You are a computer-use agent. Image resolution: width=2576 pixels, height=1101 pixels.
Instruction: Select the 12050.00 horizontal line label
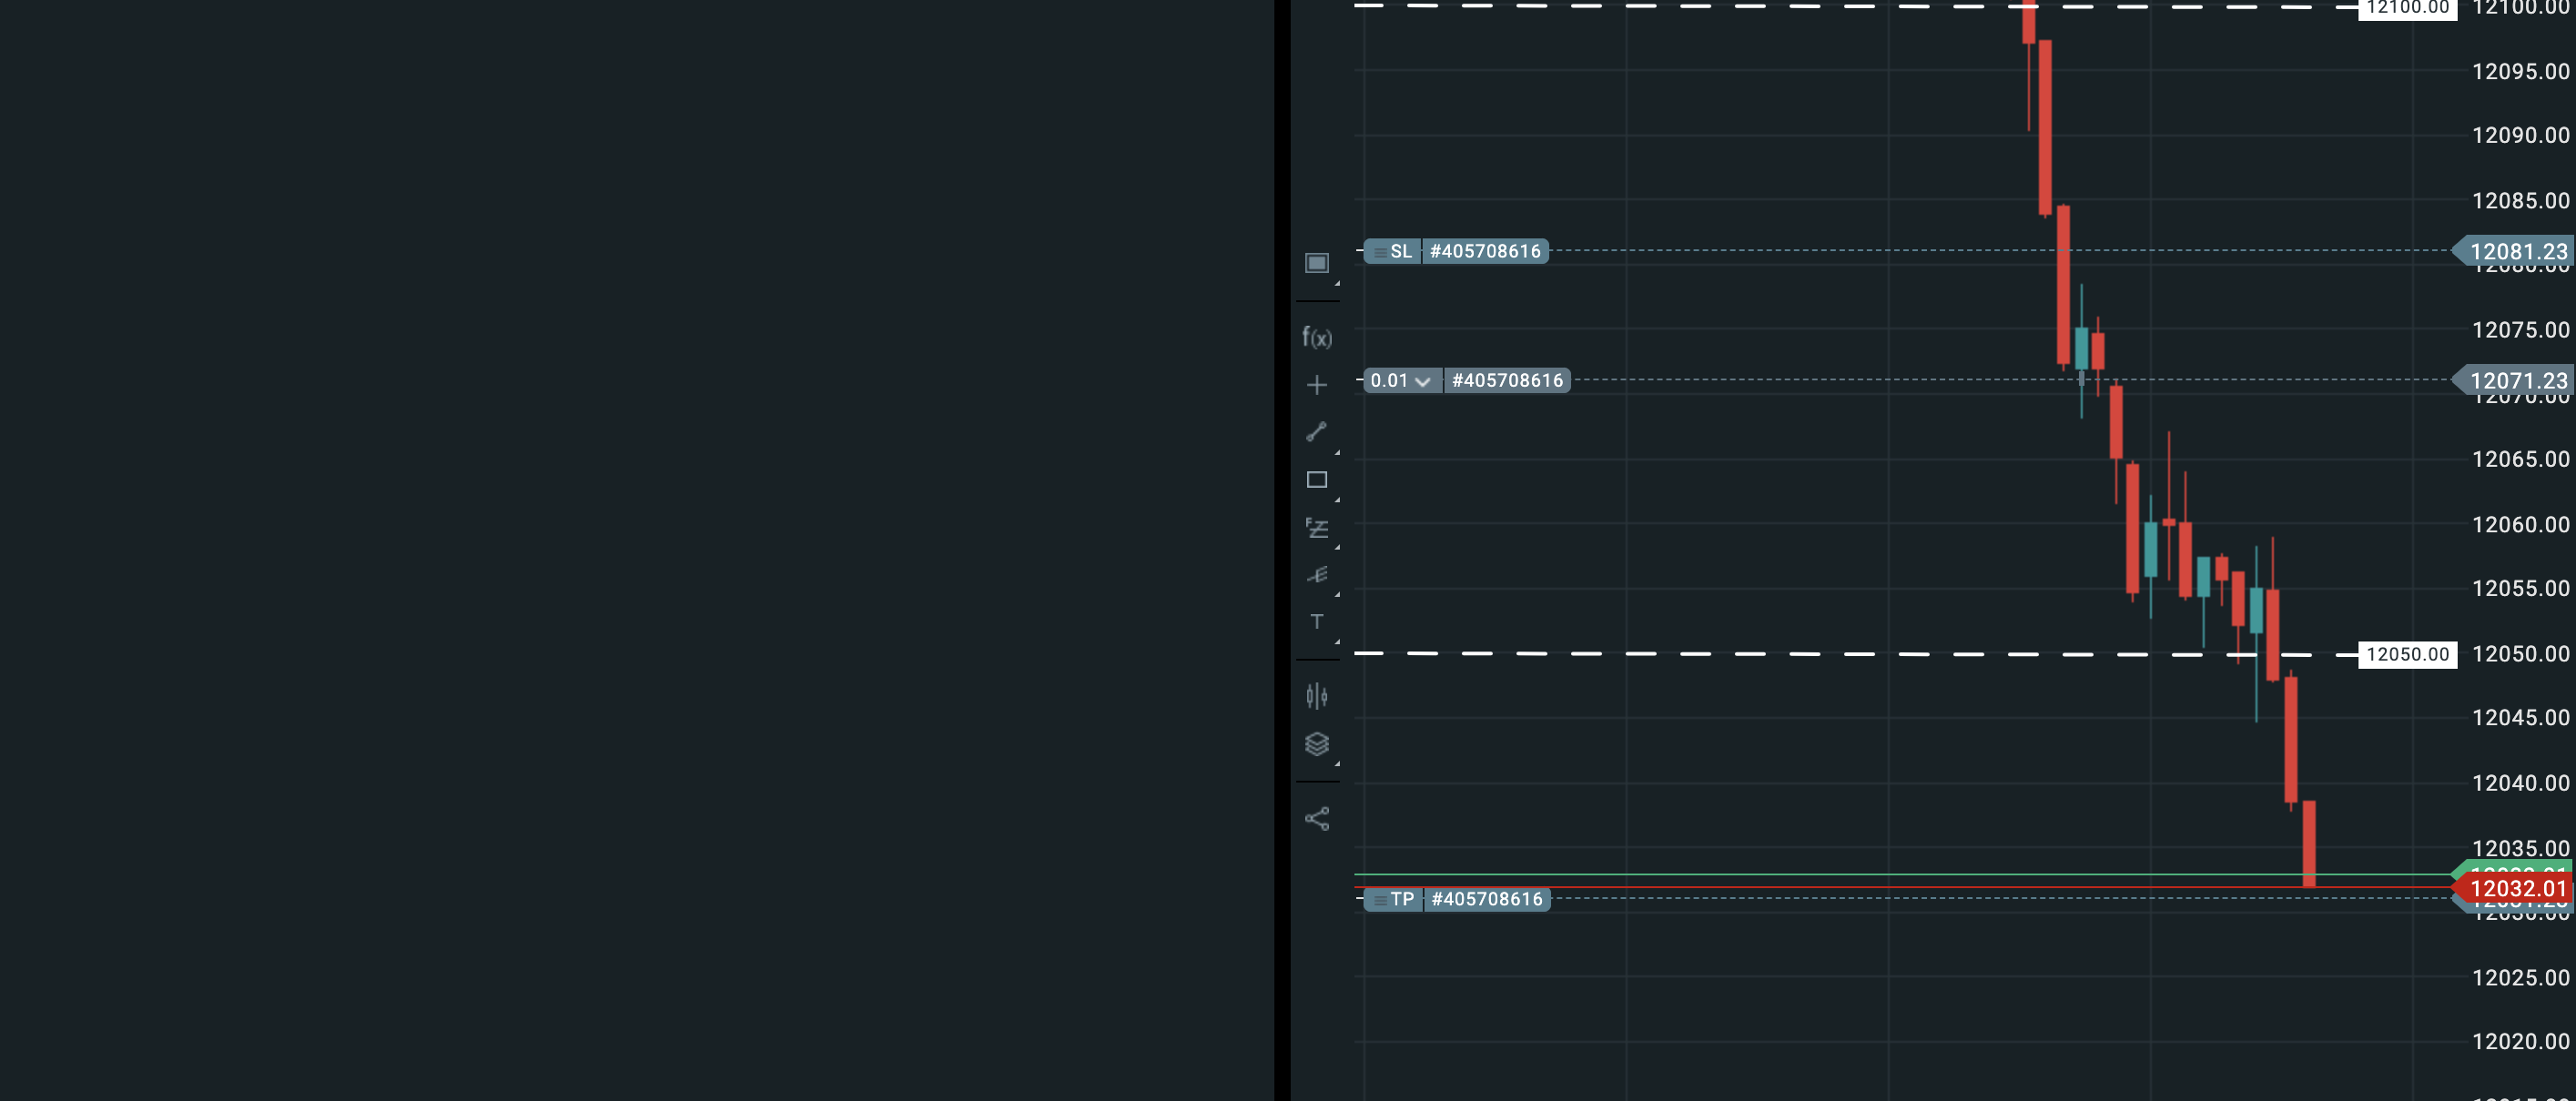point(2406,655)
